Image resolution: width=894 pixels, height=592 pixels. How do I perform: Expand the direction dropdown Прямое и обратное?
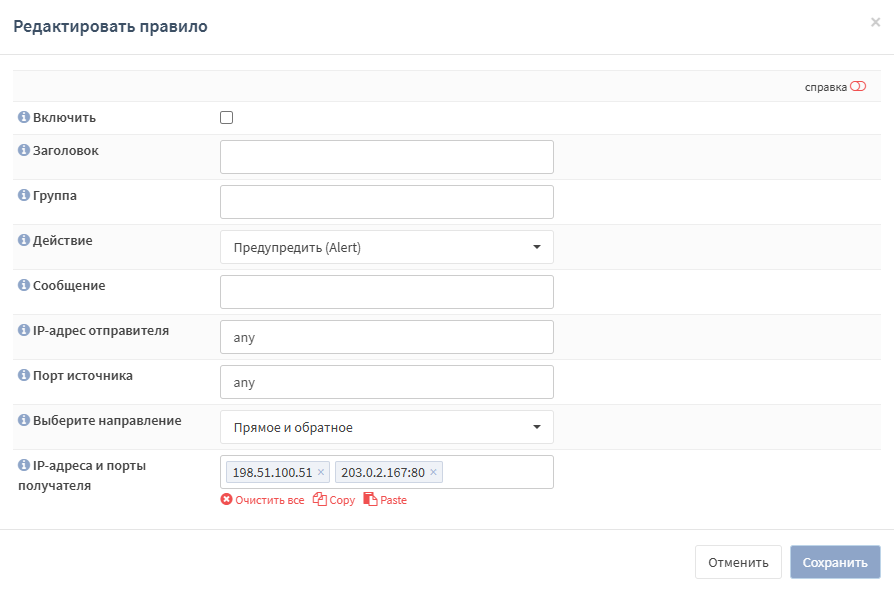(x=386, y=427)
